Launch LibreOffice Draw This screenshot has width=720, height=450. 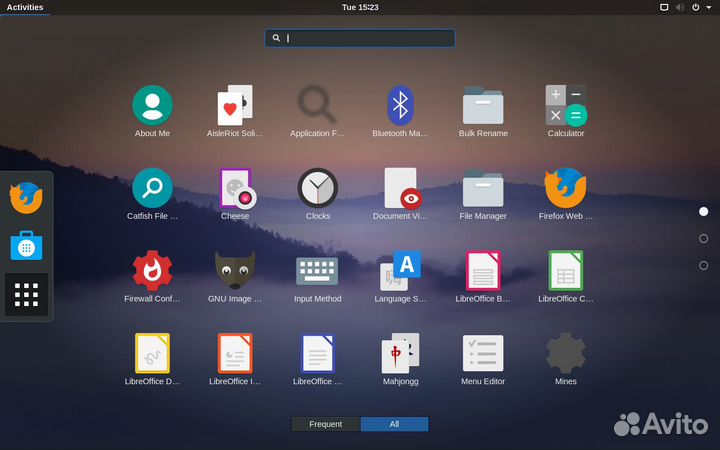tap(152, 359)
